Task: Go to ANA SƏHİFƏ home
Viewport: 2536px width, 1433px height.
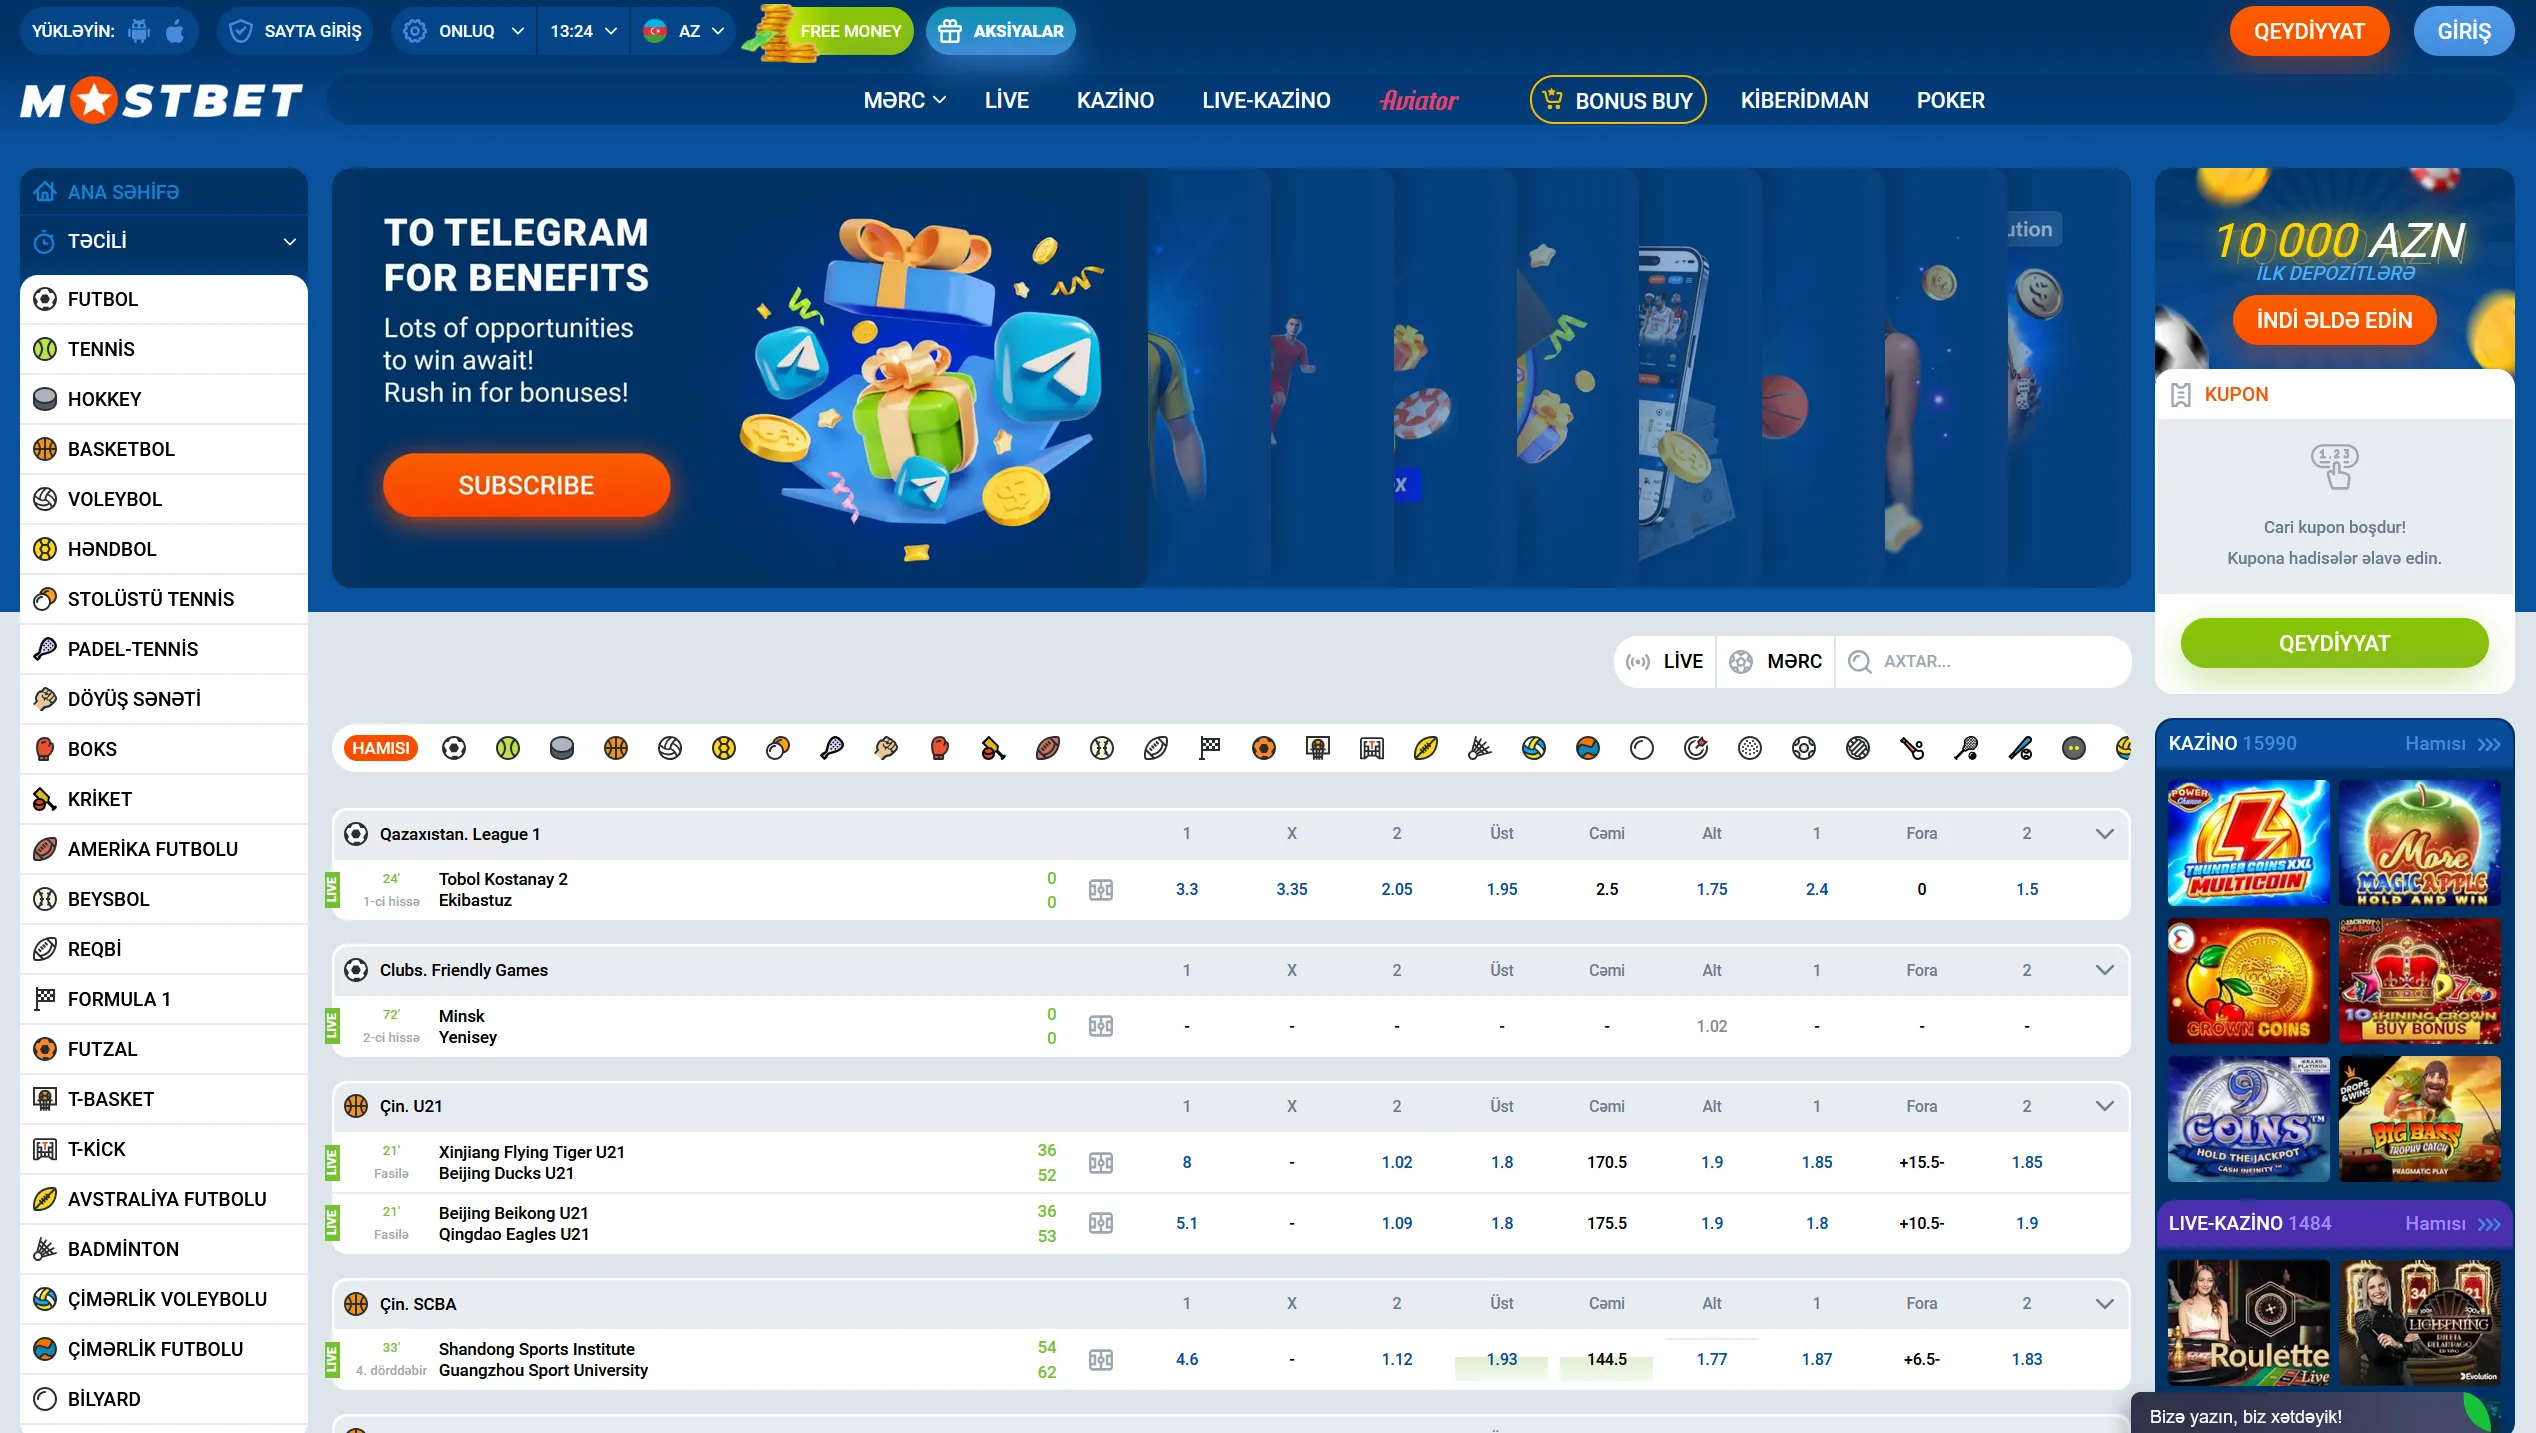Action: [x=164, y=192]
